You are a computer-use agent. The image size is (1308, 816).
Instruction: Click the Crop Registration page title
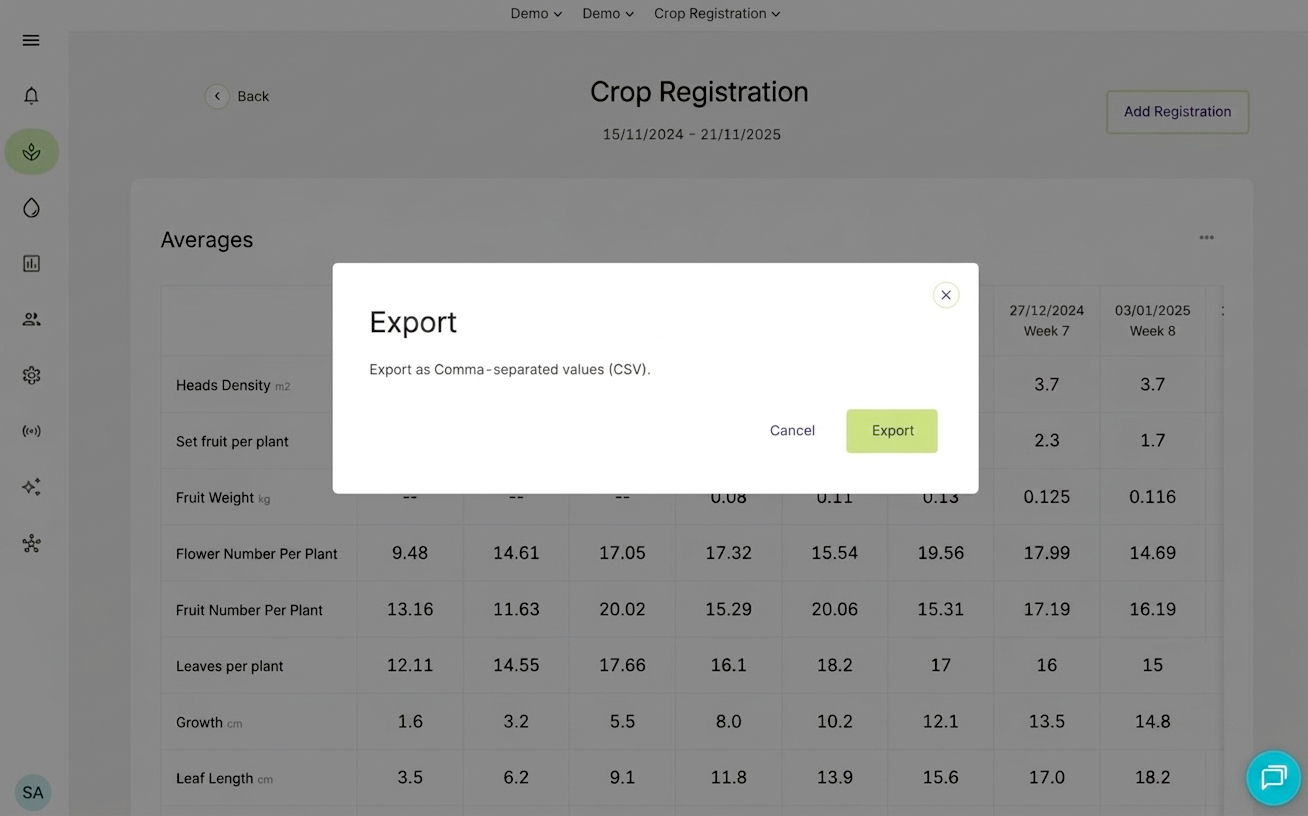(699, 92)
